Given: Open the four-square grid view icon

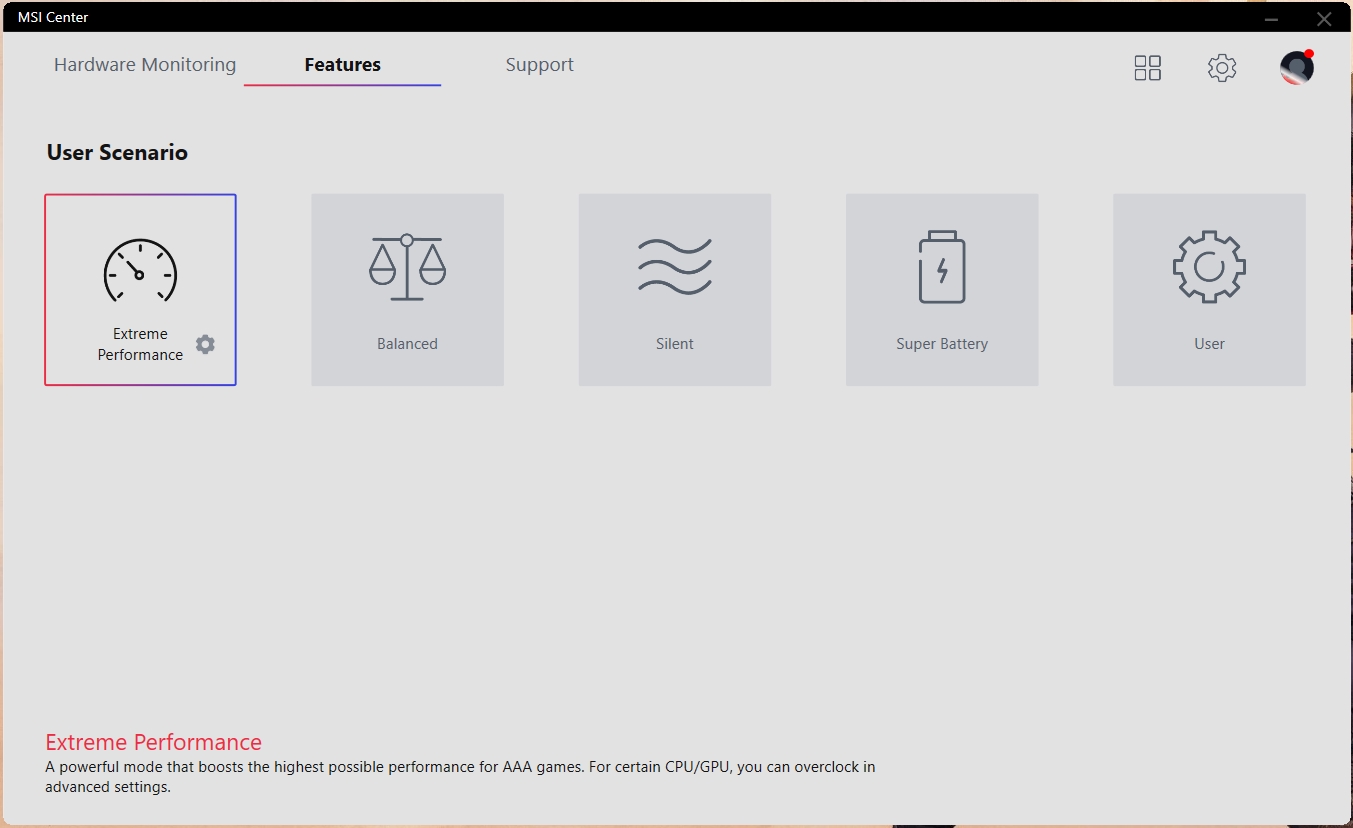Looking at the screenshot, I should click(1147, 68).
